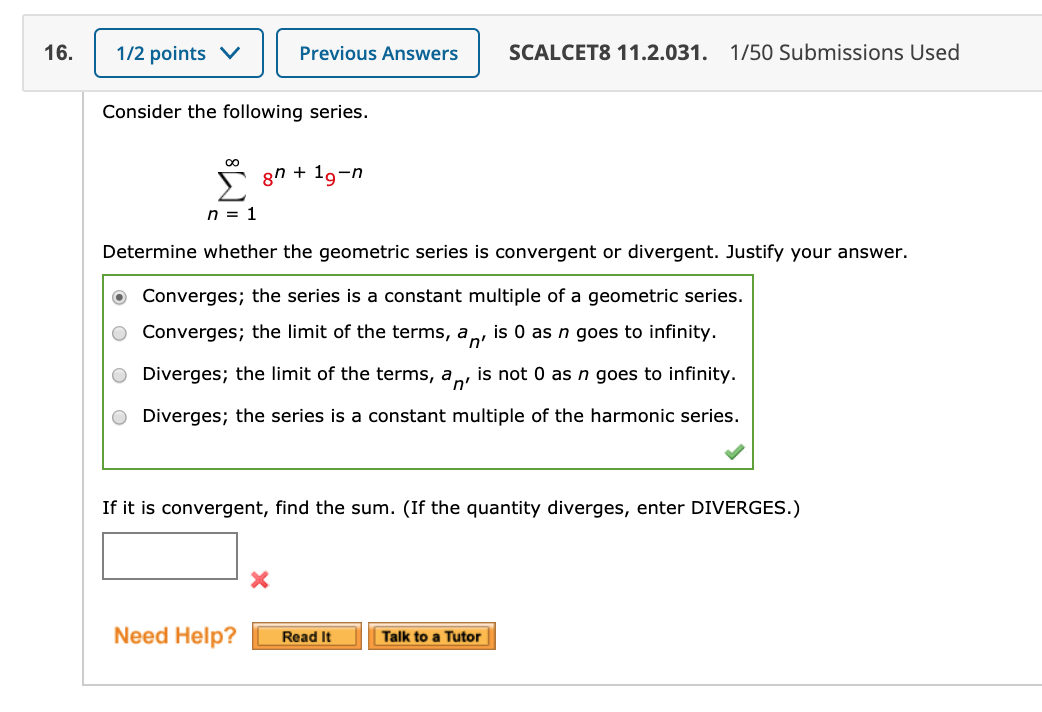Click the Talk to a Tutor button
The image size is (1042, 712).
click(x=431, y=635)
